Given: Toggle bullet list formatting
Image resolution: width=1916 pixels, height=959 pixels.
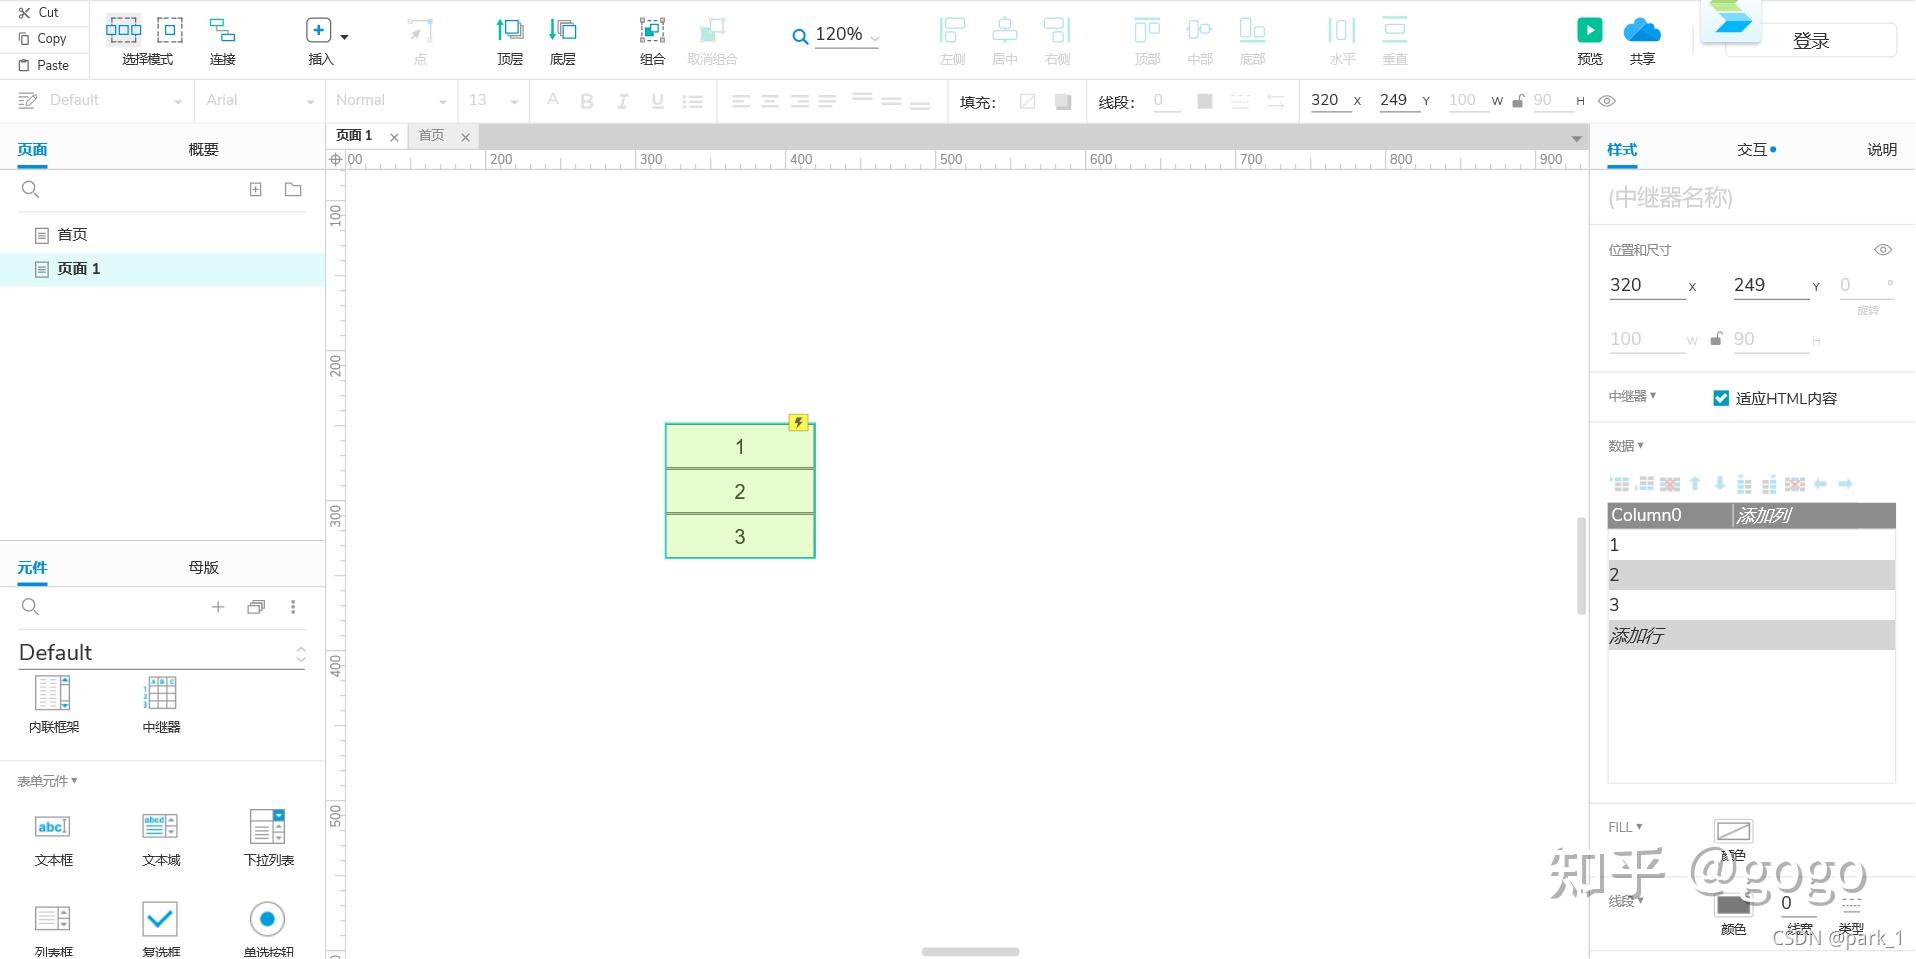Looking at the screenshot, I should point(692,101).
